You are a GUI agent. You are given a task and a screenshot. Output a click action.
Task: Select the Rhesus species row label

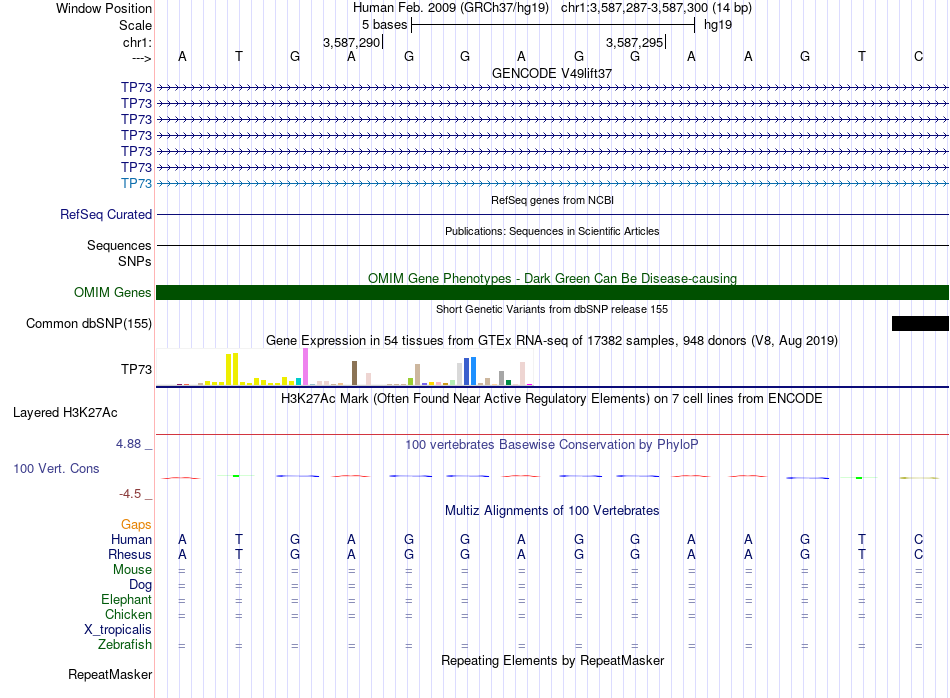(130, 554)
